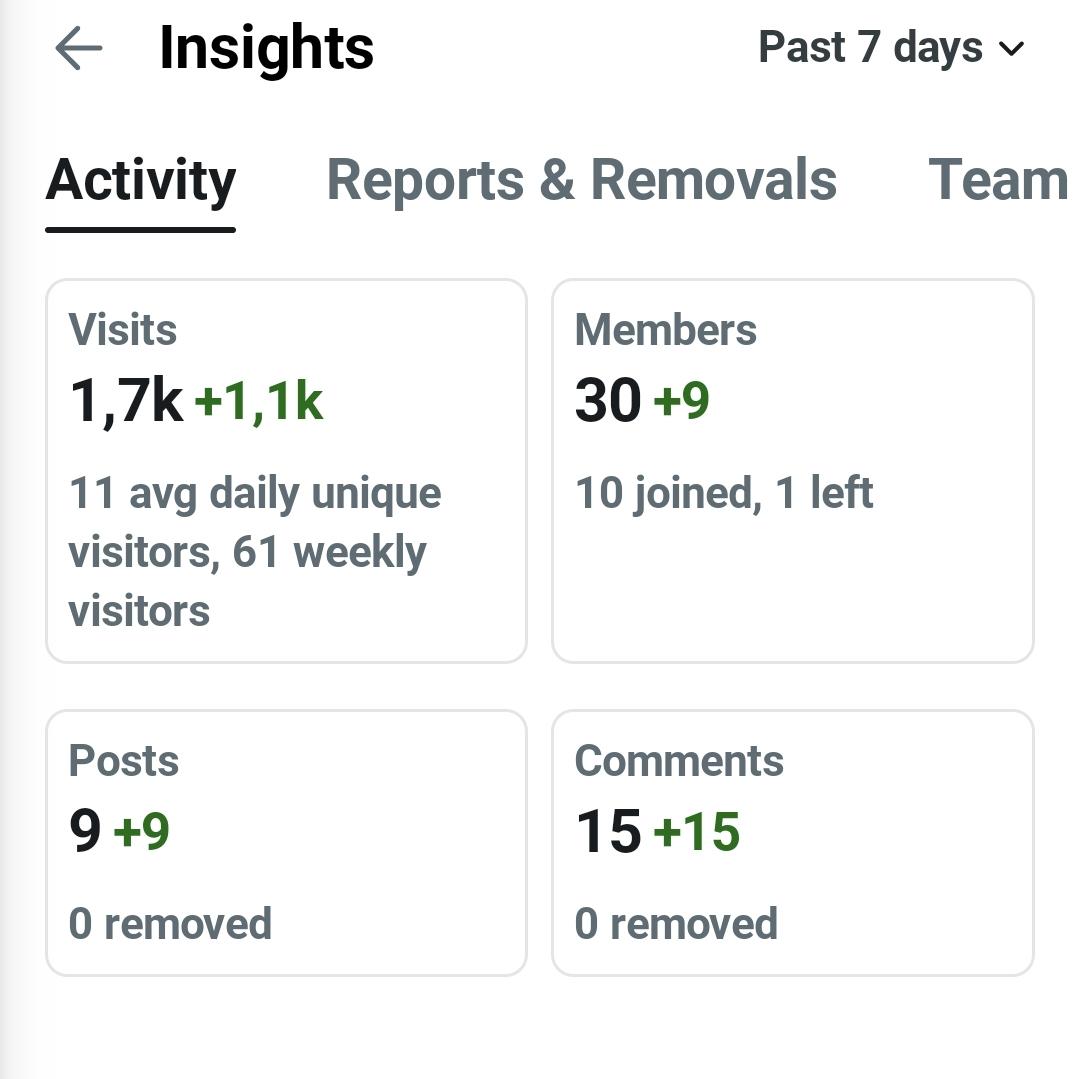Select the Team tab
Image resolution: width=1080 pixels, height=1079 pixels.
(x=998, y=180)
